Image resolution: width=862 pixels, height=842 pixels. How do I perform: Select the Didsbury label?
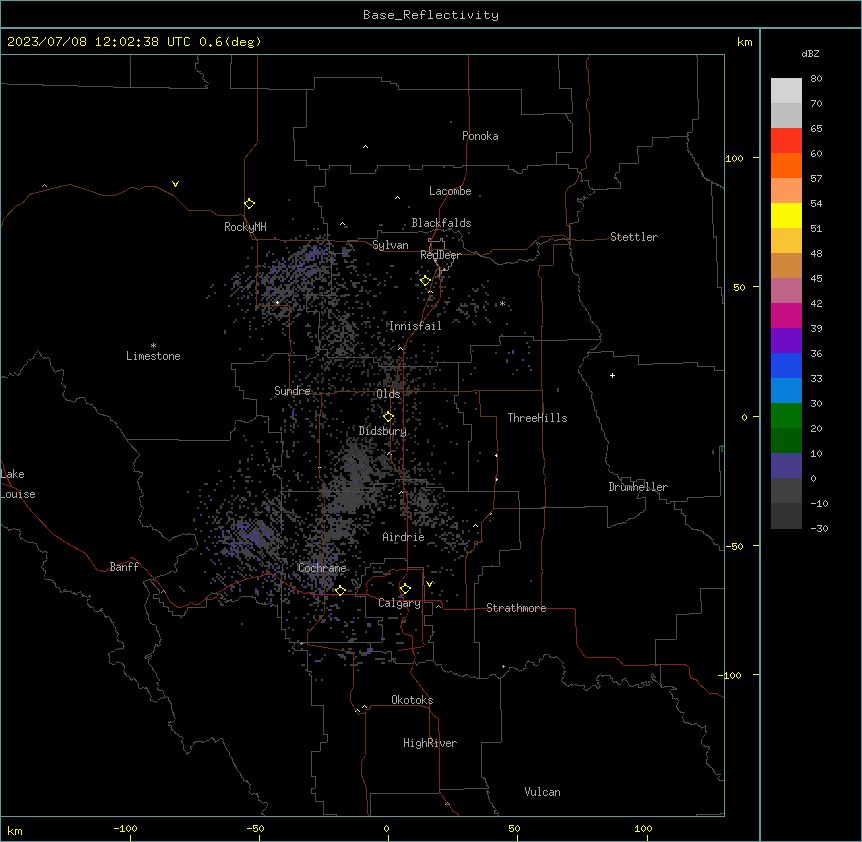(383, 431)
